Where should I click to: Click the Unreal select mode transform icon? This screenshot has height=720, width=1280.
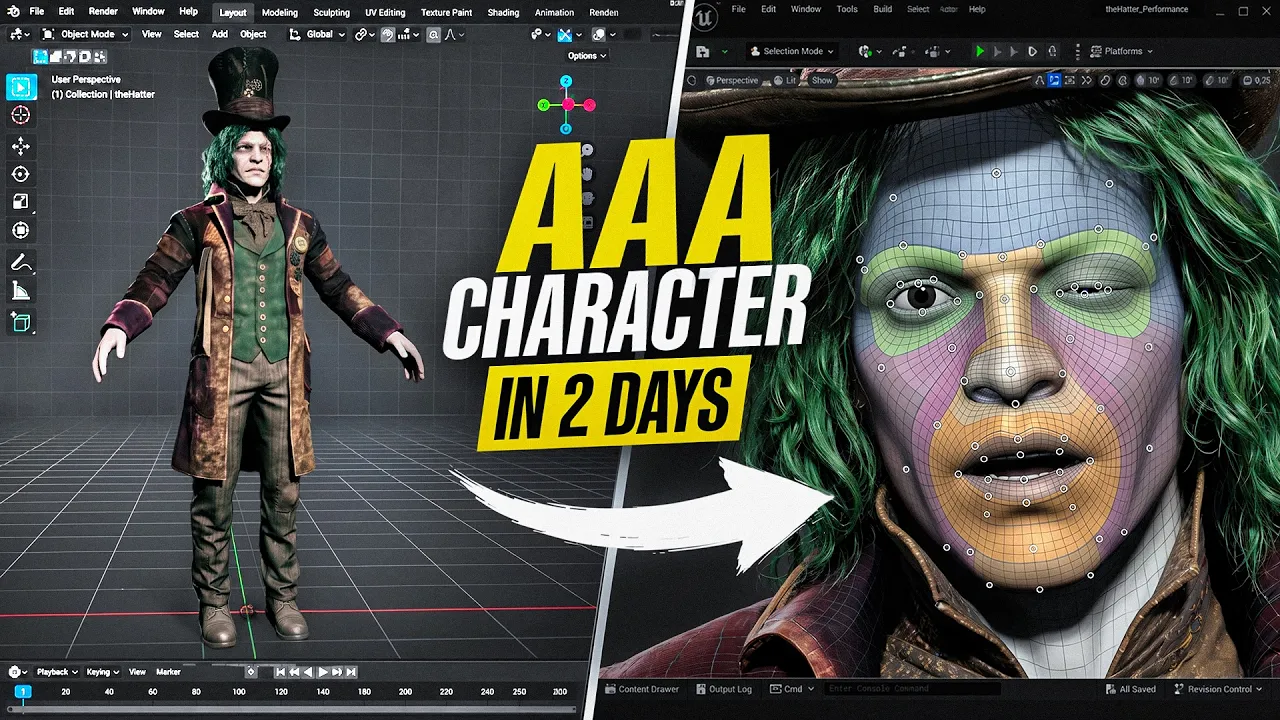pyautogui.click(x=1040, y=80)
